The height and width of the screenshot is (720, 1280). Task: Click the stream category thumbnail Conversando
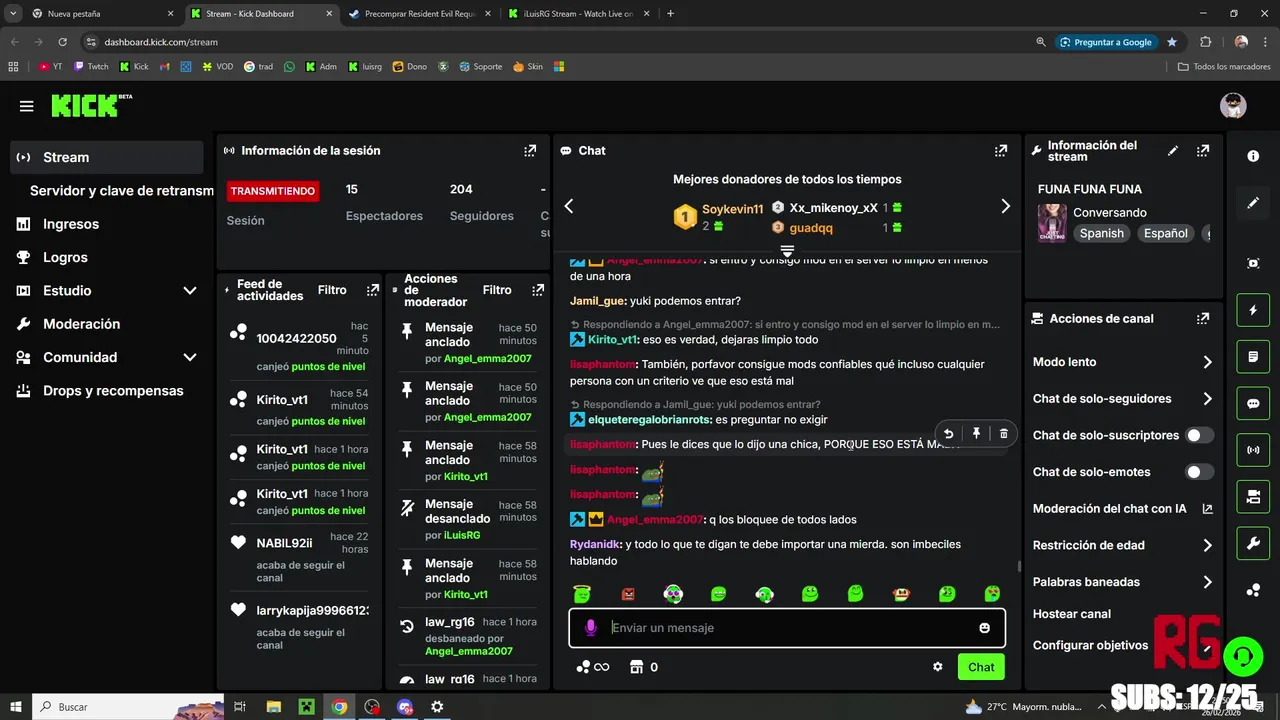coord(1052,225)
